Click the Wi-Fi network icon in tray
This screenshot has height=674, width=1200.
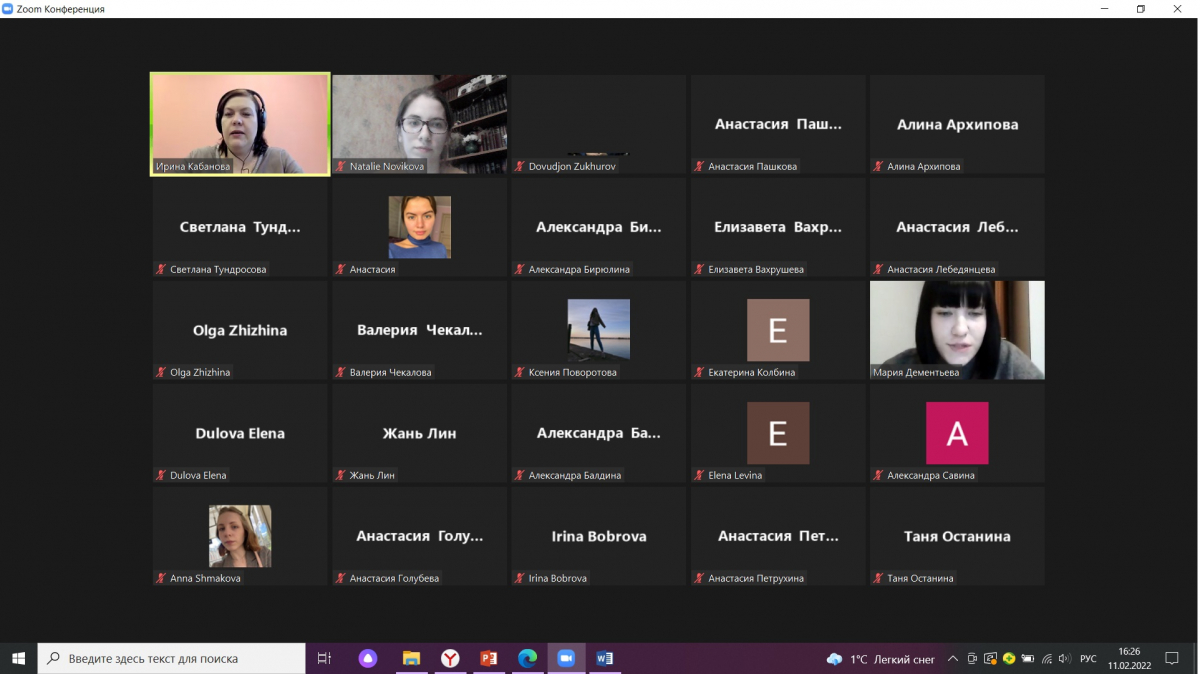[x=1046, y=659]
